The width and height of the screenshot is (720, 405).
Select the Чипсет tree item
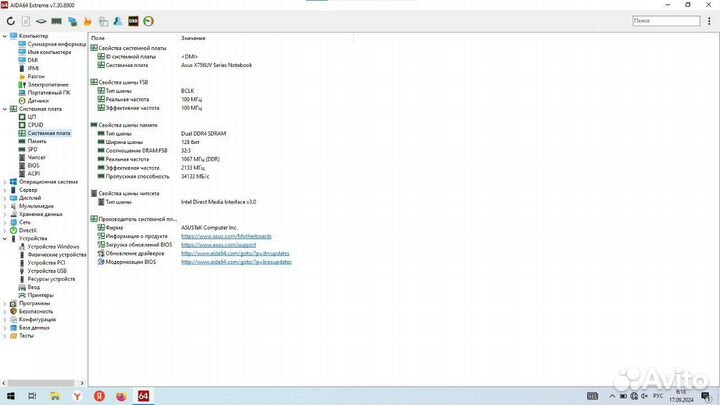[36, 157]
